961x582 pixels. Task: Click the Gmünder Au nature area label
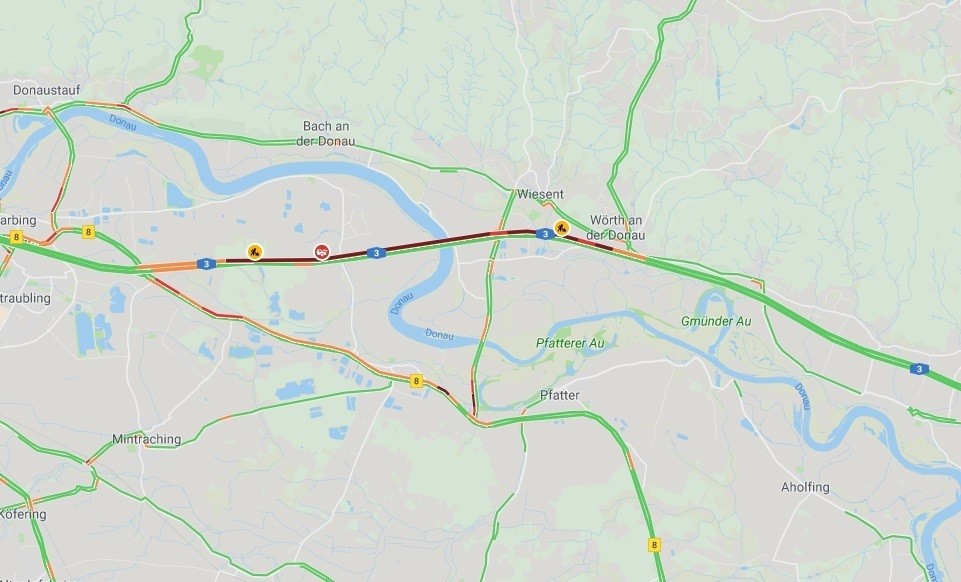[716, 321]
